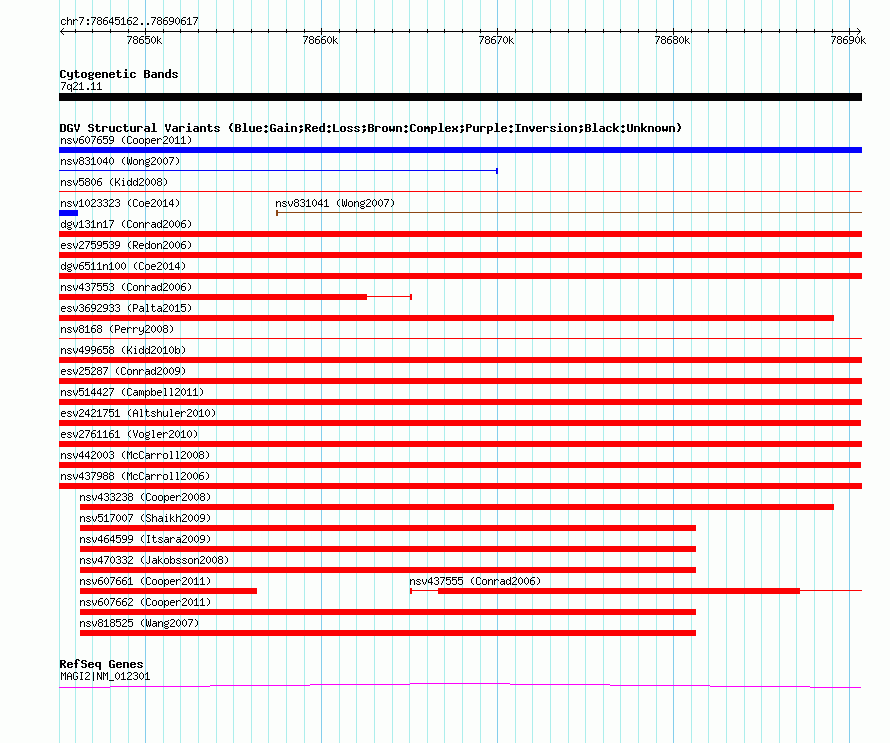Image resolution: width=890 pixels, height=743 pixels.
Task: Click the nsv442003 (McCarroll2008) label
Action: pos(135,455)
